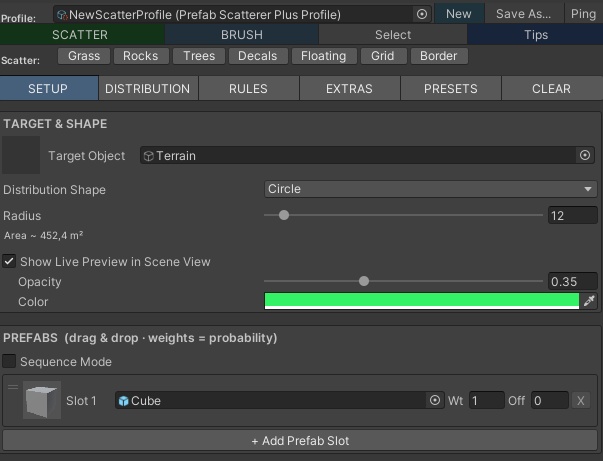Open the Distribution Shape Circle dropdown
Viewport: 603px width, 461px height.
click(430, 189)
